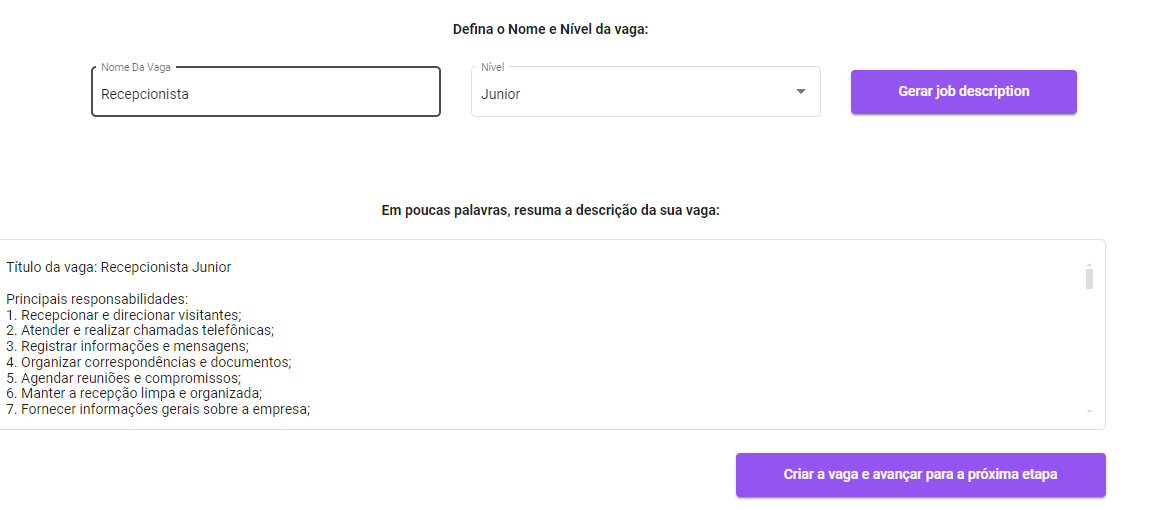
Task: Click the Manter a recepção limpa line
Action: (x=134, y=393)
